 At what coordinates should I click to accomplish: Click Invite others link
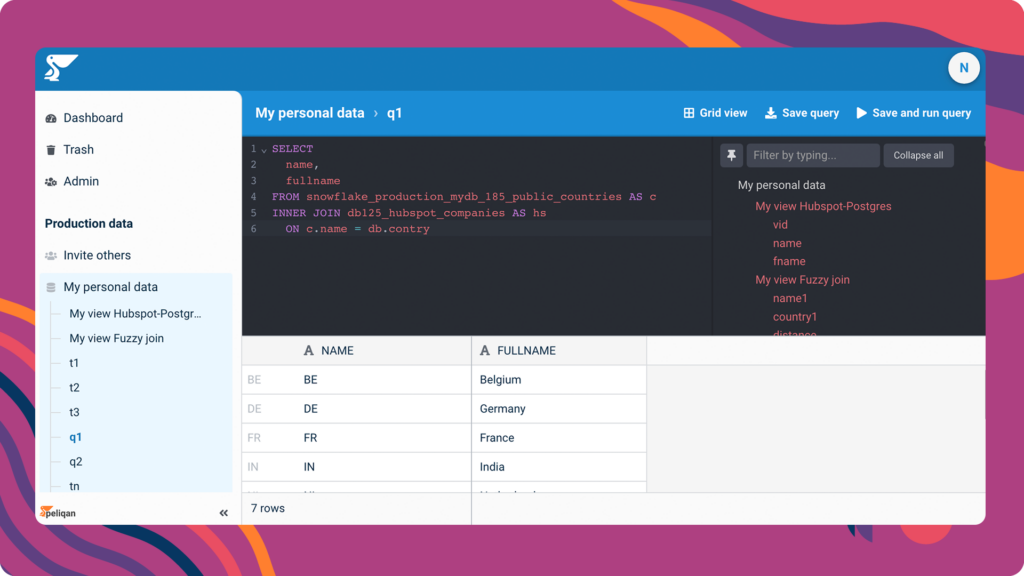click(96, 256)
